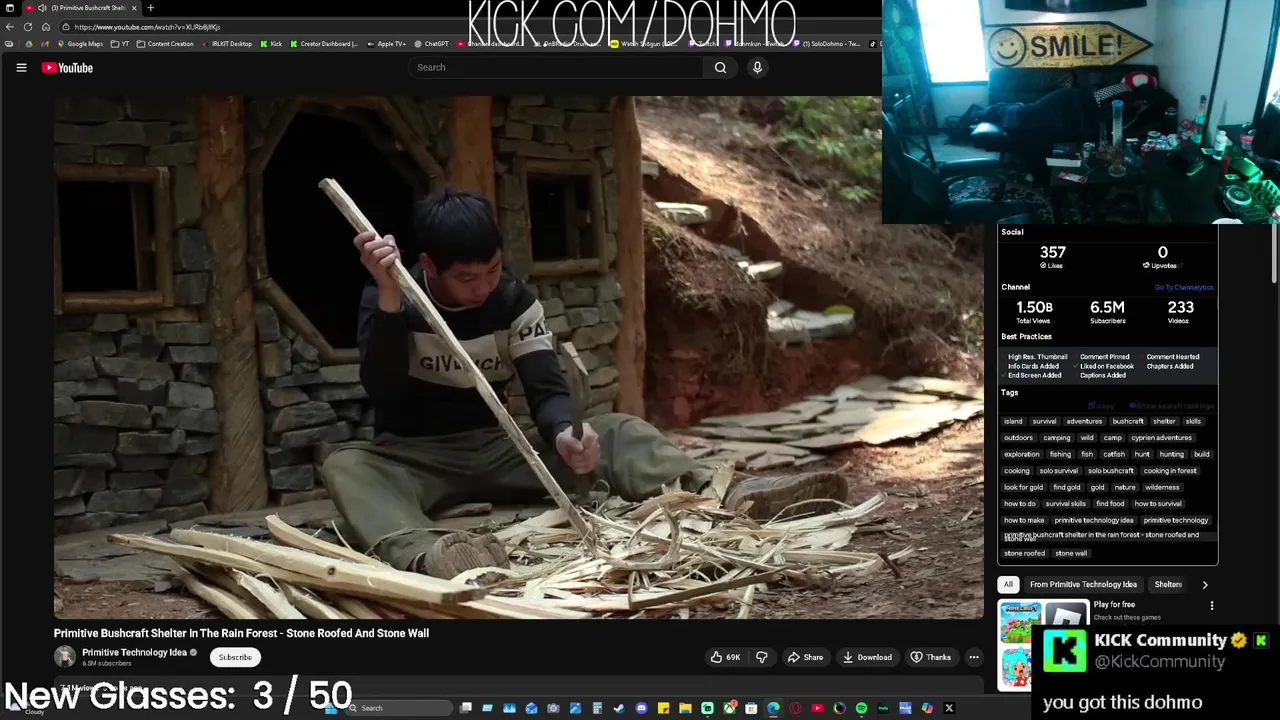Follow the Go To Channelytics link

click(1184, 288)
